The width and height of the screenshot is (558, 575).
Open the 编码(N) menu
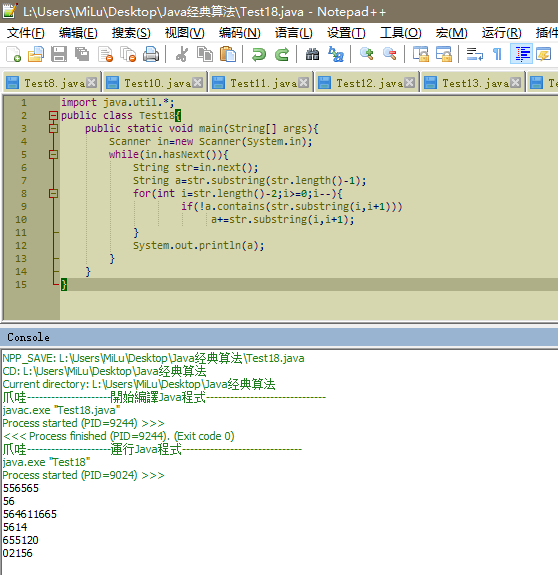(x=239, y=33)
